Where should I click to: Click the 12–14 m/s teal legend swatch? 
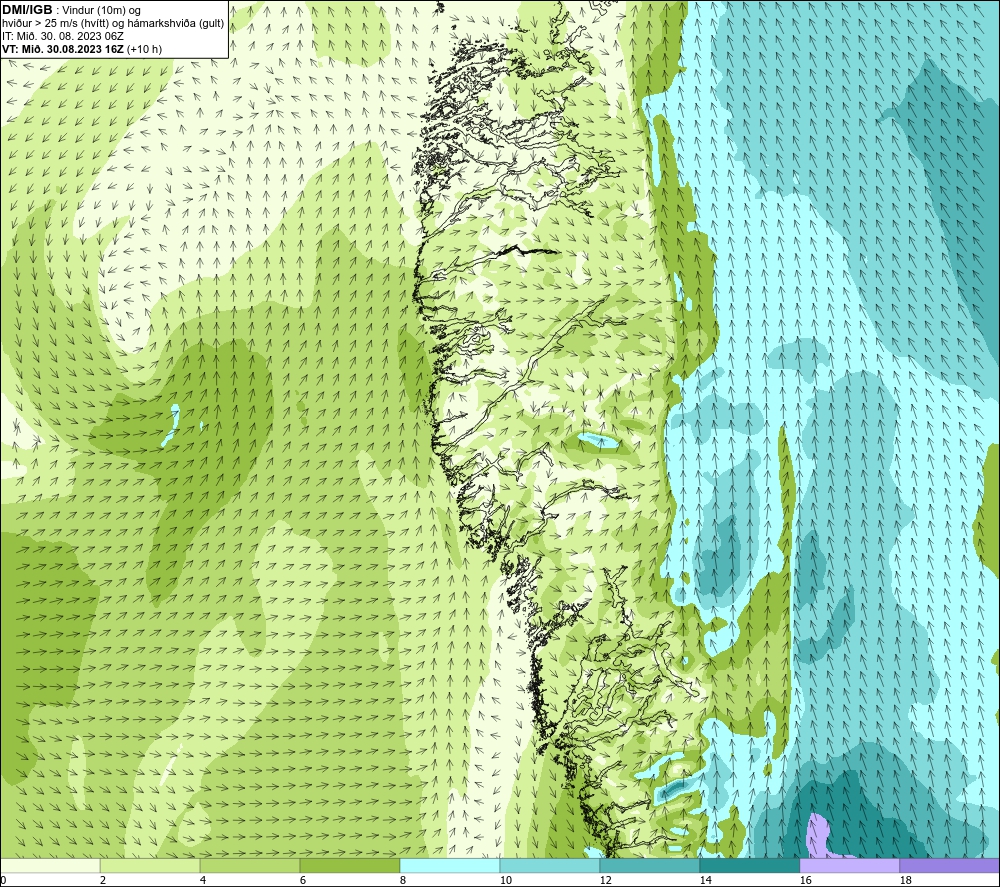(x=649, y=865)
